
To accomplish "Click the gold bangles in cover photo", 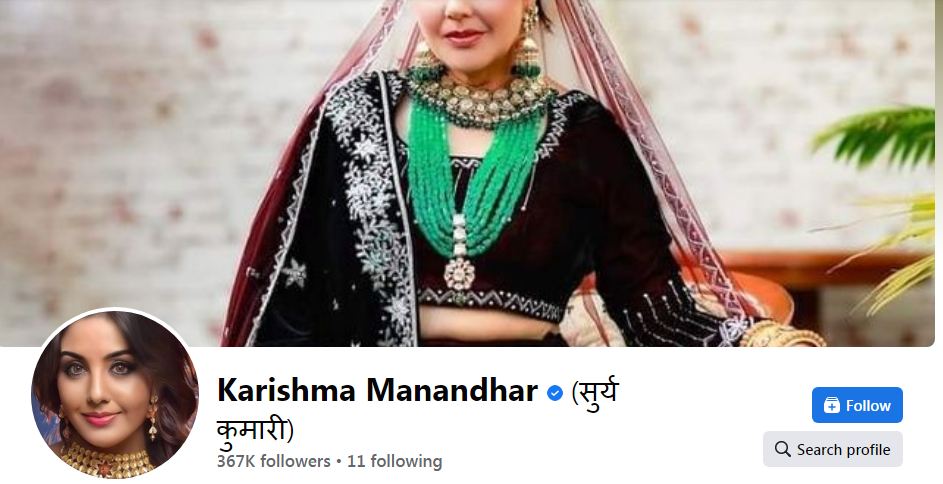I will tap(781, 334).
